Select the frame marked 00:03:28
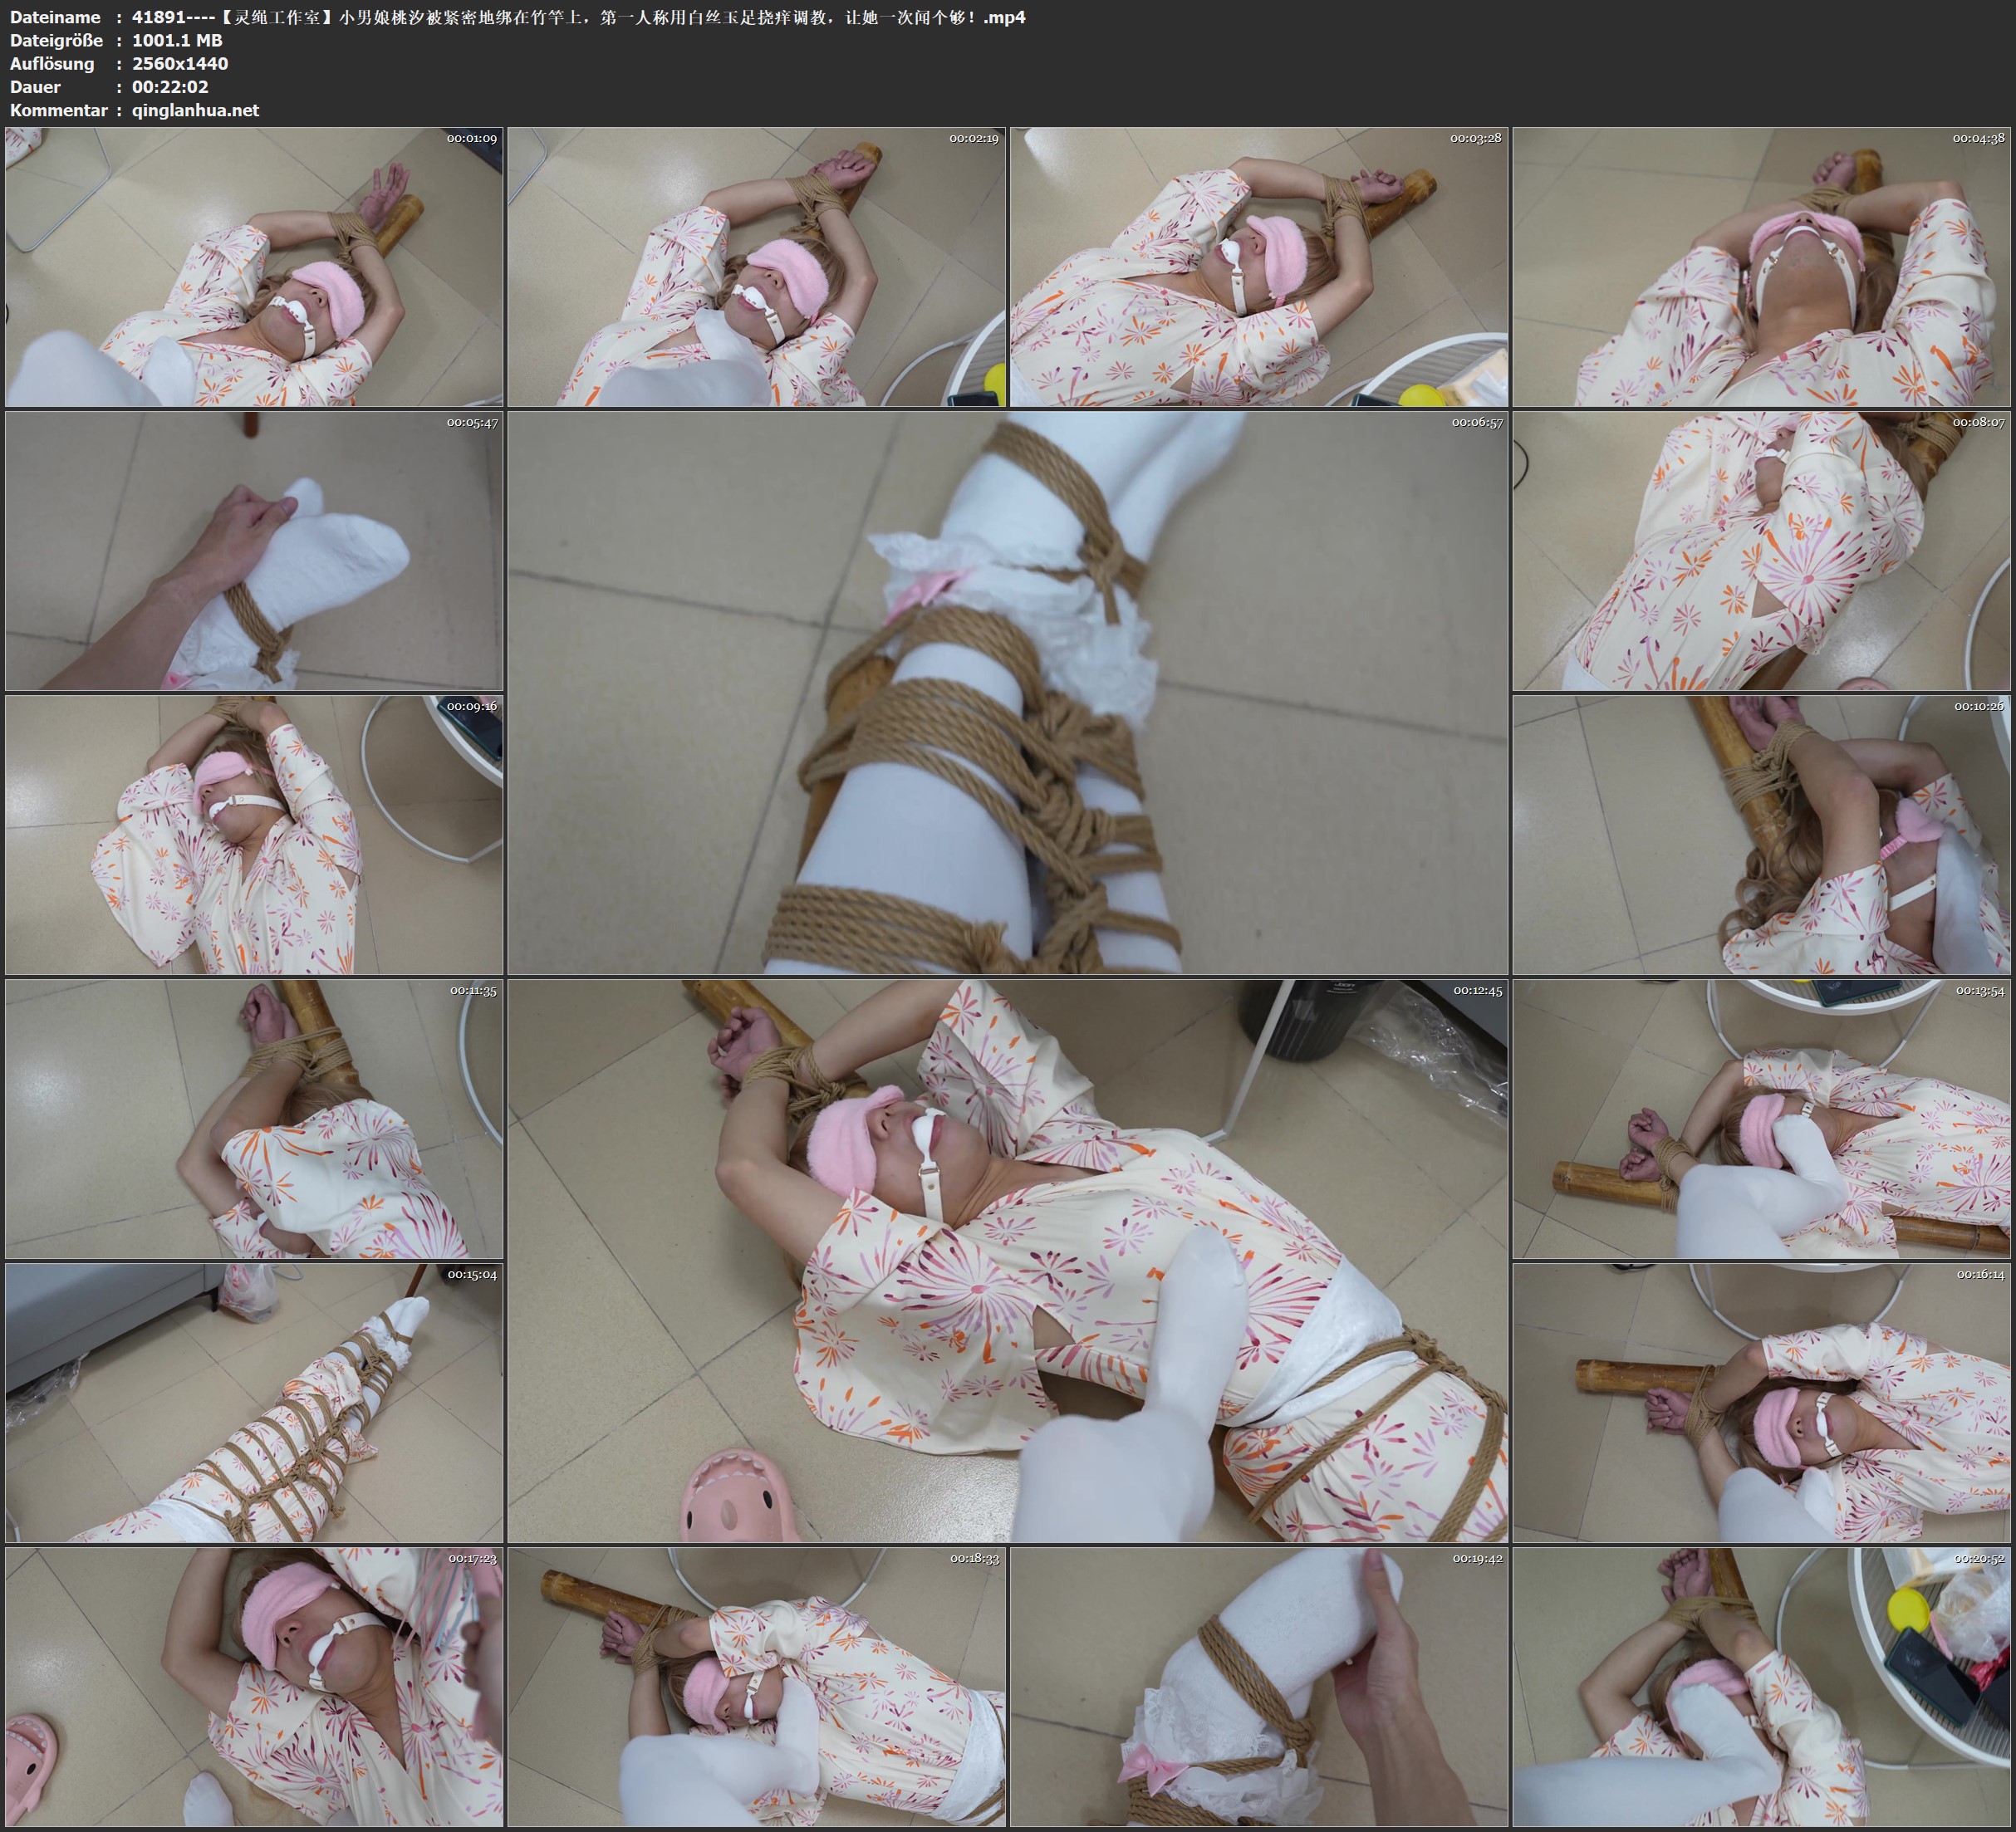This screenshot has height=1832, width=2016. [x=1259, y=267]
